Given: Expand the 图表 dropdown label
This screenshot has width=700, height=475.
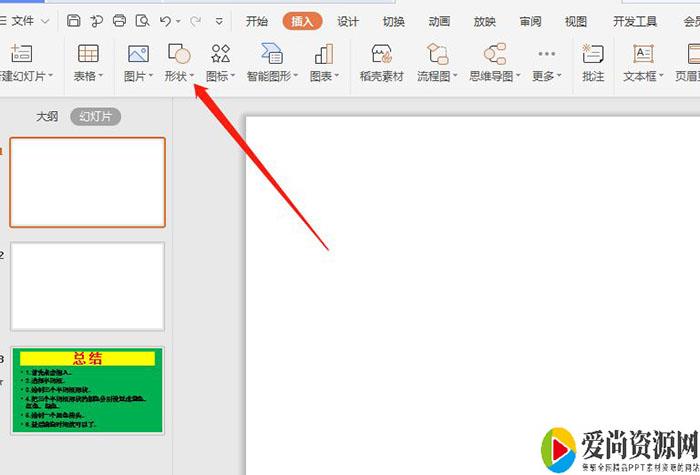Looking at the screenshot, I should pos(325,76).
